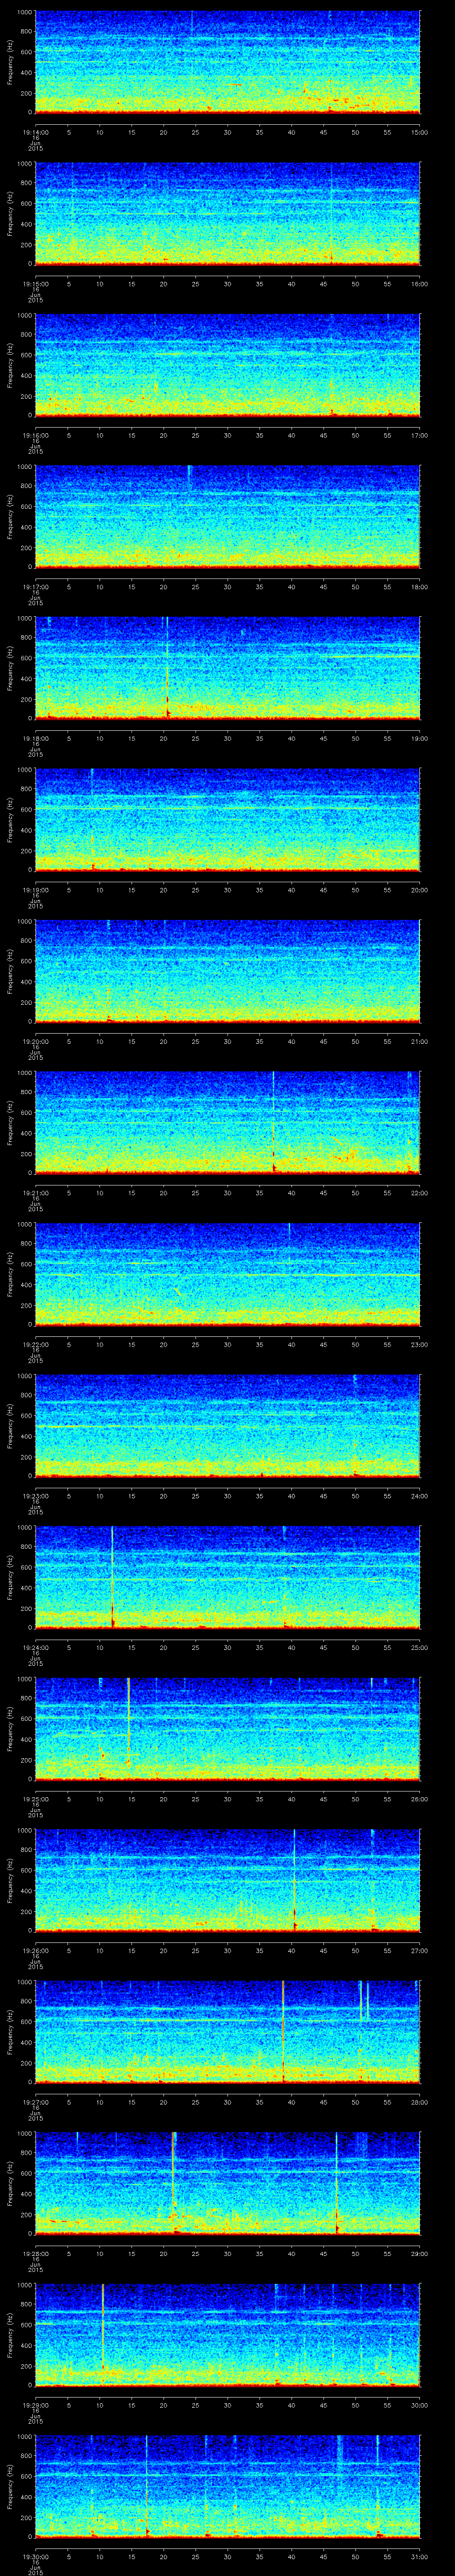Click the 19:23:00 start time label

pyautogui.click(x=35, y=1496)
